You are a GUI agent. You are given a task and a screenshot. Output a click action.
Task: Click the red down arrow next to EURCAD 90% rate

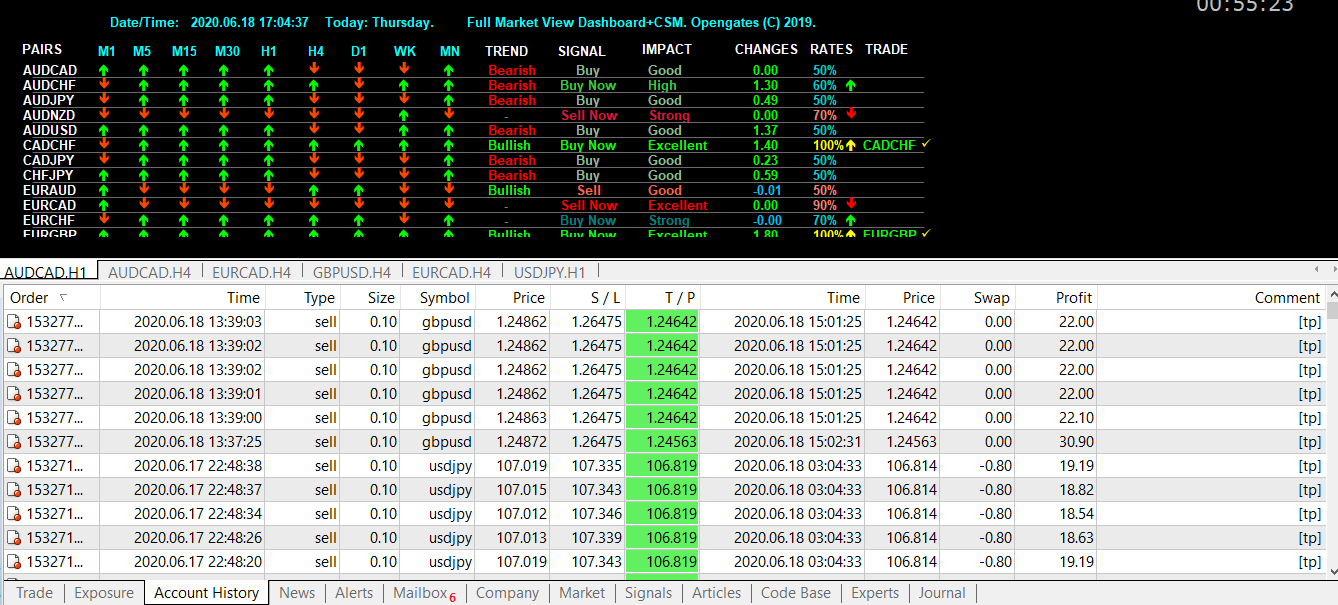click(x=851, y=204)
